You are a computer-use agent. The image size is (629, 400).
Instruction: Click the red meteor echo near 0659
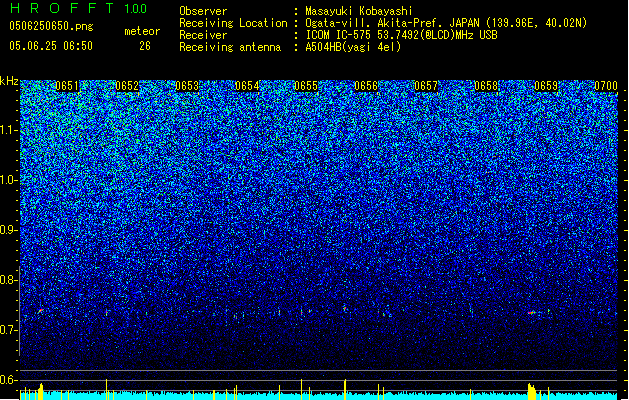pos(532,313)
